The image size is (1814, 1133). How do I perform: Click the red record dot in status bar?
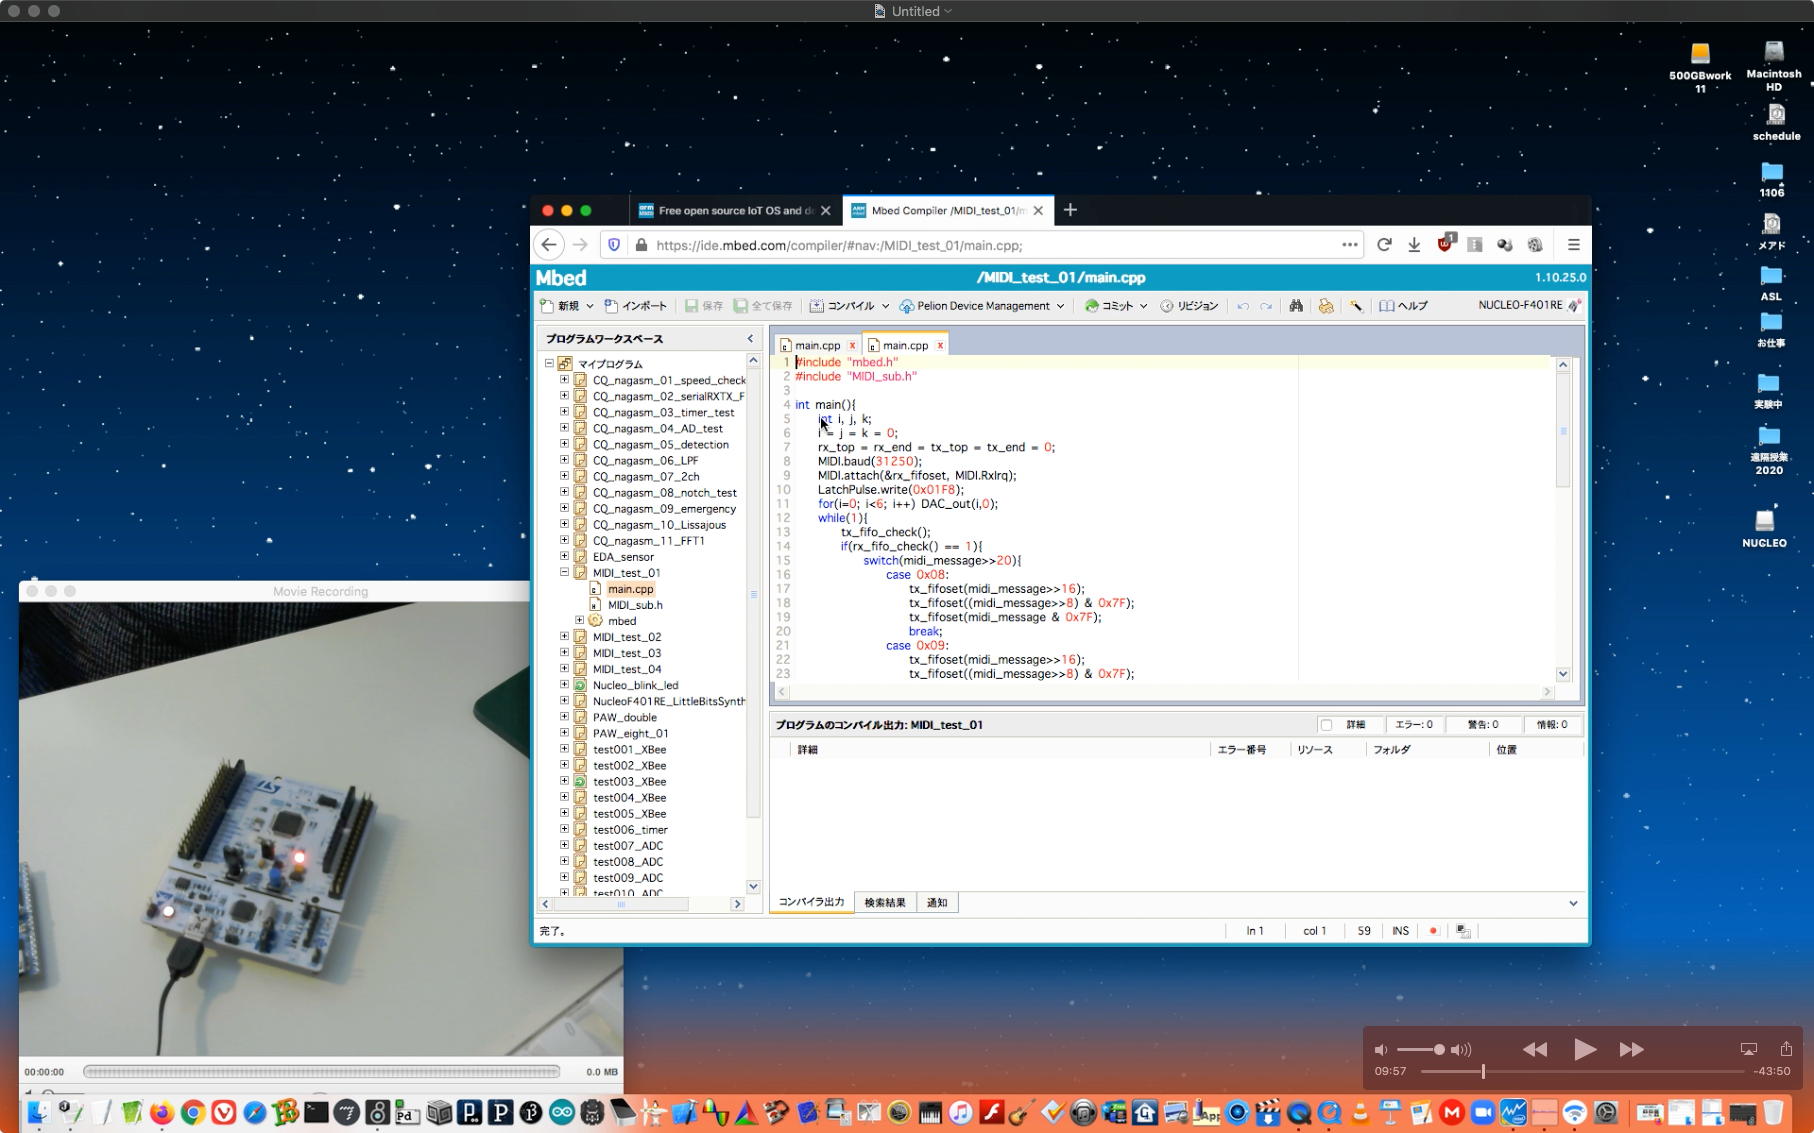point(1433,931)
